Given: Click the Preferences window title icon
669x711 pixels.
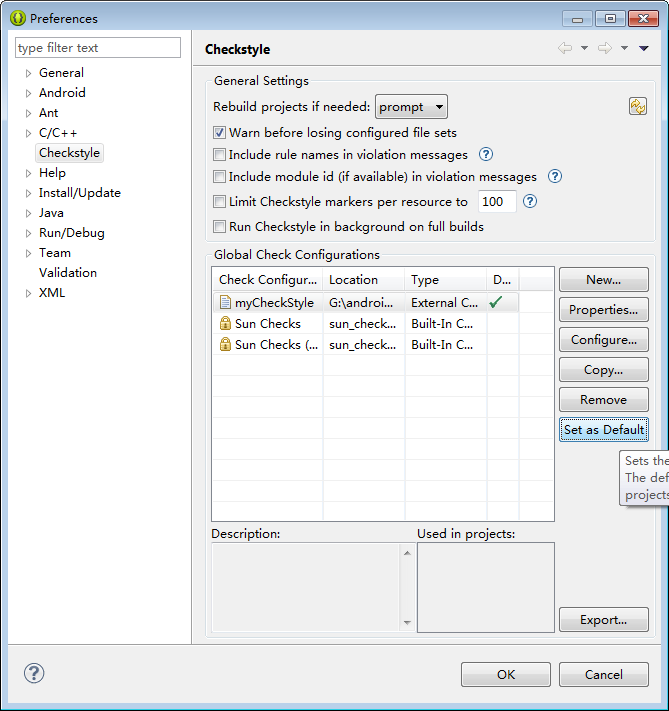Looking at the screenshot, I should tap(18, 18).
